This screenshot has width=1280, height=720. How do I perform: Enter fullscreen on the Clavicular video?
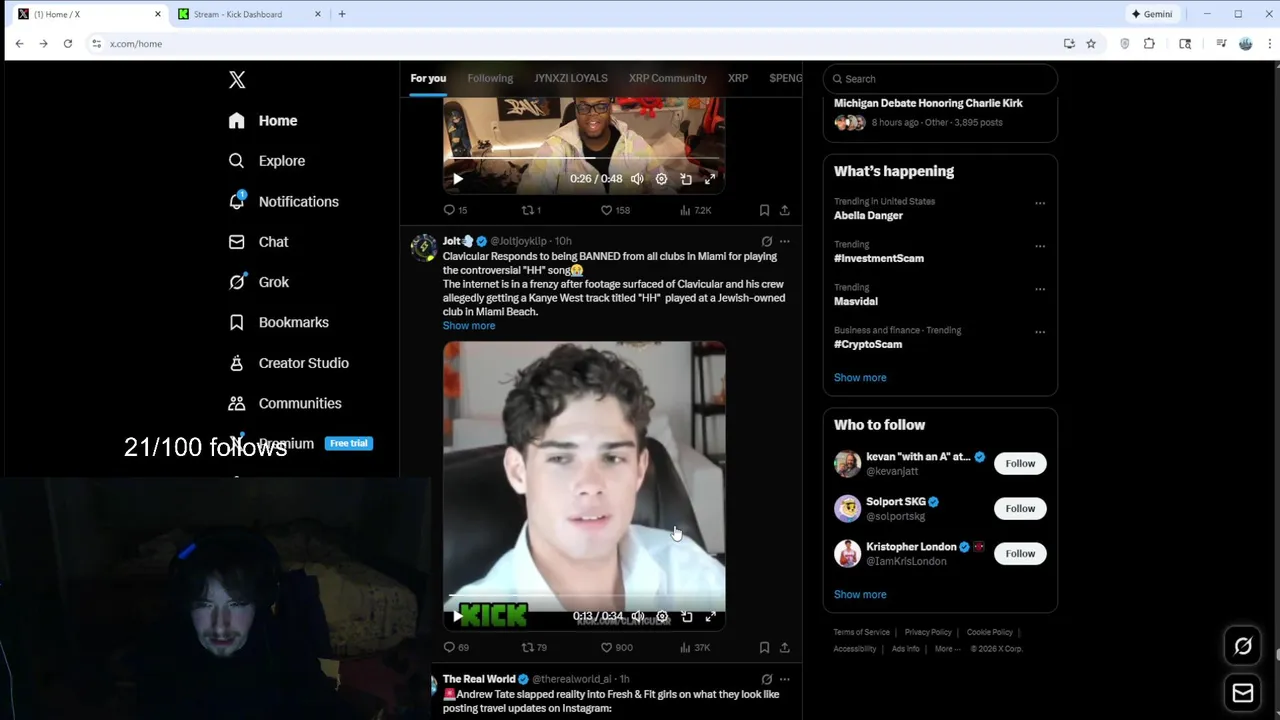click(x=710, y=617)
